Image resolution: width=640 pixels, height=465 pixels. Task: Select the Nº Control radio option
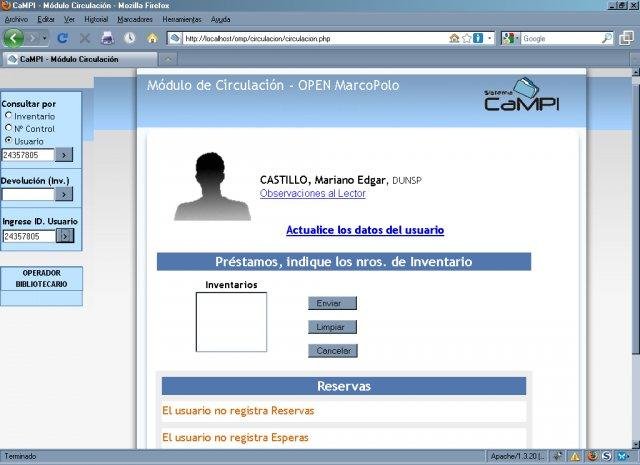pos(8,128)
